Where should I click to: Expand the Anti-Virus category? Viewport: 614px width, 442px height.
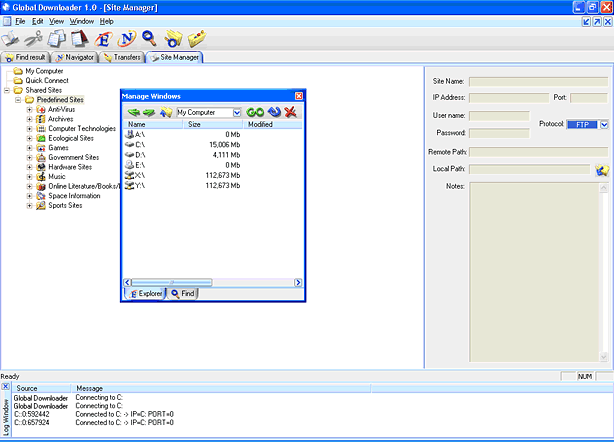point(29,109)
